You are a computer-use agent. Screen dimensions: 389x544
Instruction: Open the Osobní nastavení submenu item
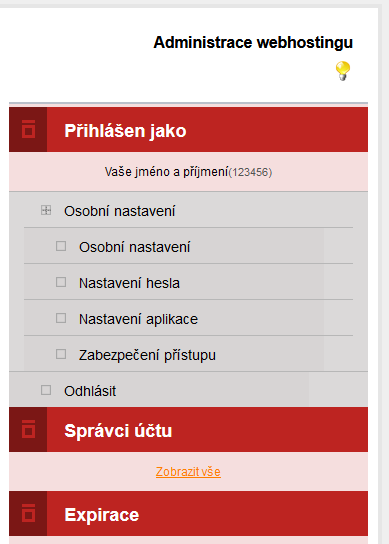pyautogui.click(x=134, y=247)
